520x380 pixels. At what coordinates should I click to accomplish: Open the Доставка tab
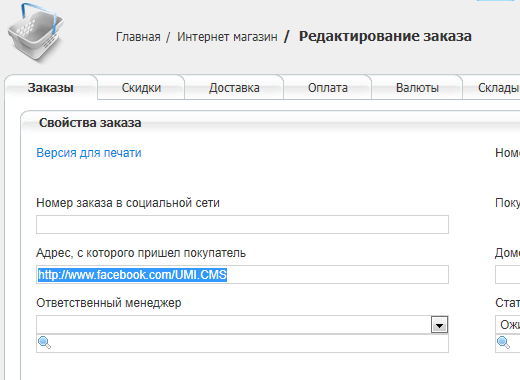click(x=234, y=88)
